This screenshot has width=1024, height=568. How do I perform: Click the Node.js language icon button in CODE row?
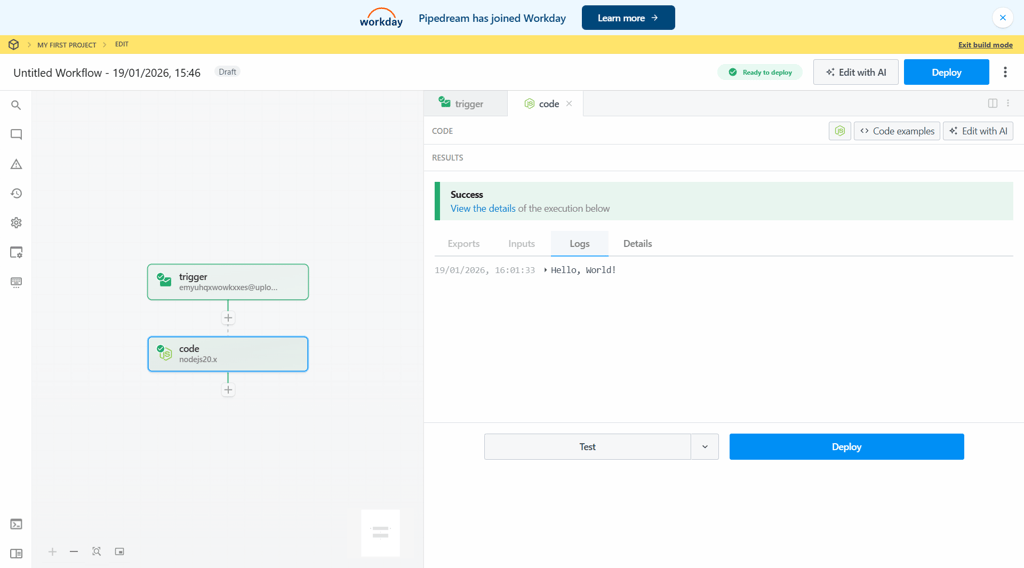point(840,131)
